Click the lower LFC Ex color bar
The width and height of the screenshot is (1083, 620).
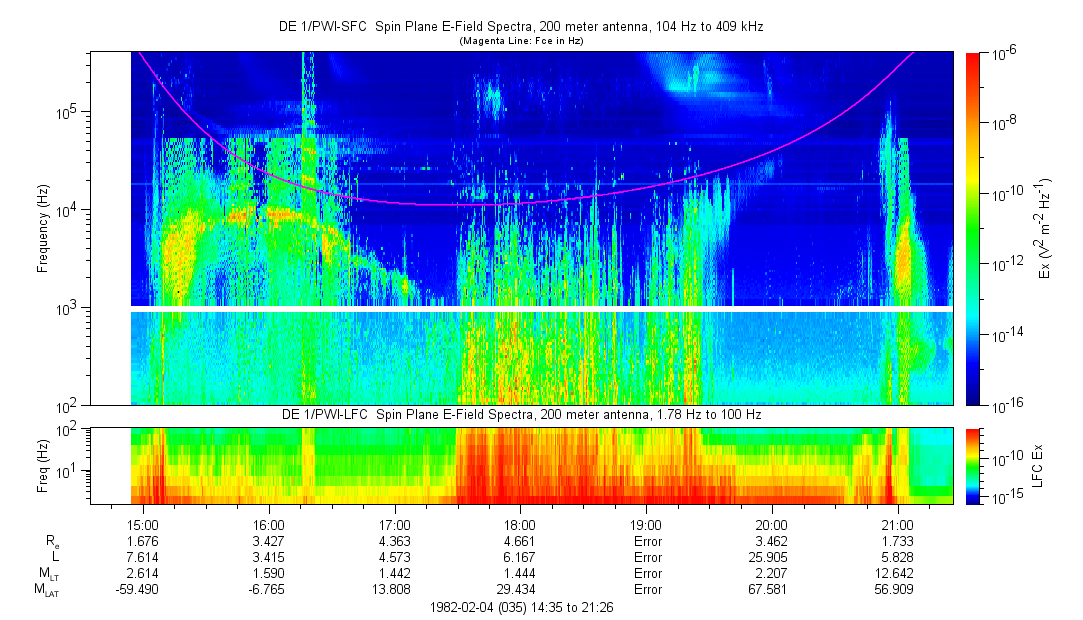pos(973,465)
